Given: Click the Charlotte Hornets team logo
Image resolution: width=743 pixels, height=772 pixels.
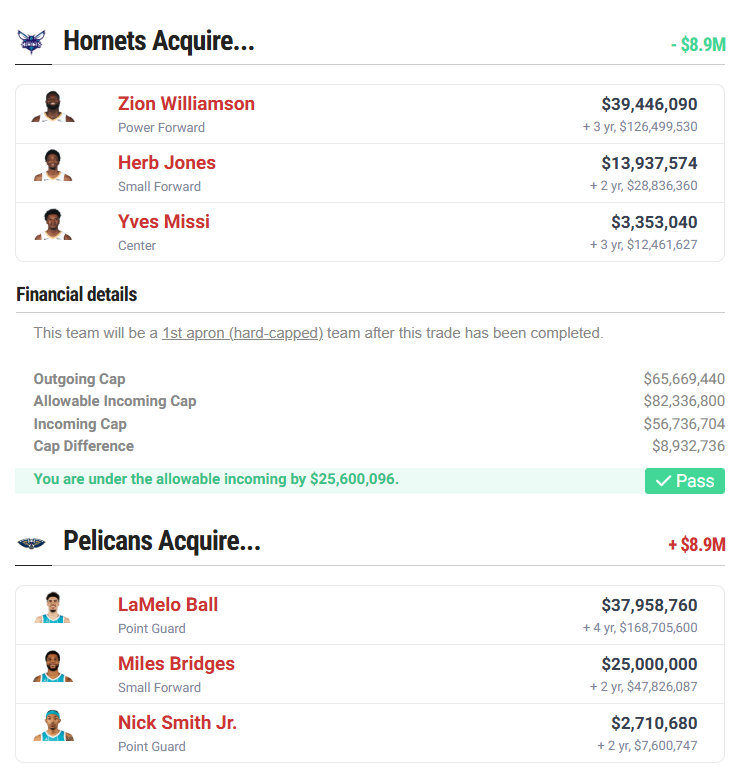Looking at the screenshot, I should 32,42.
